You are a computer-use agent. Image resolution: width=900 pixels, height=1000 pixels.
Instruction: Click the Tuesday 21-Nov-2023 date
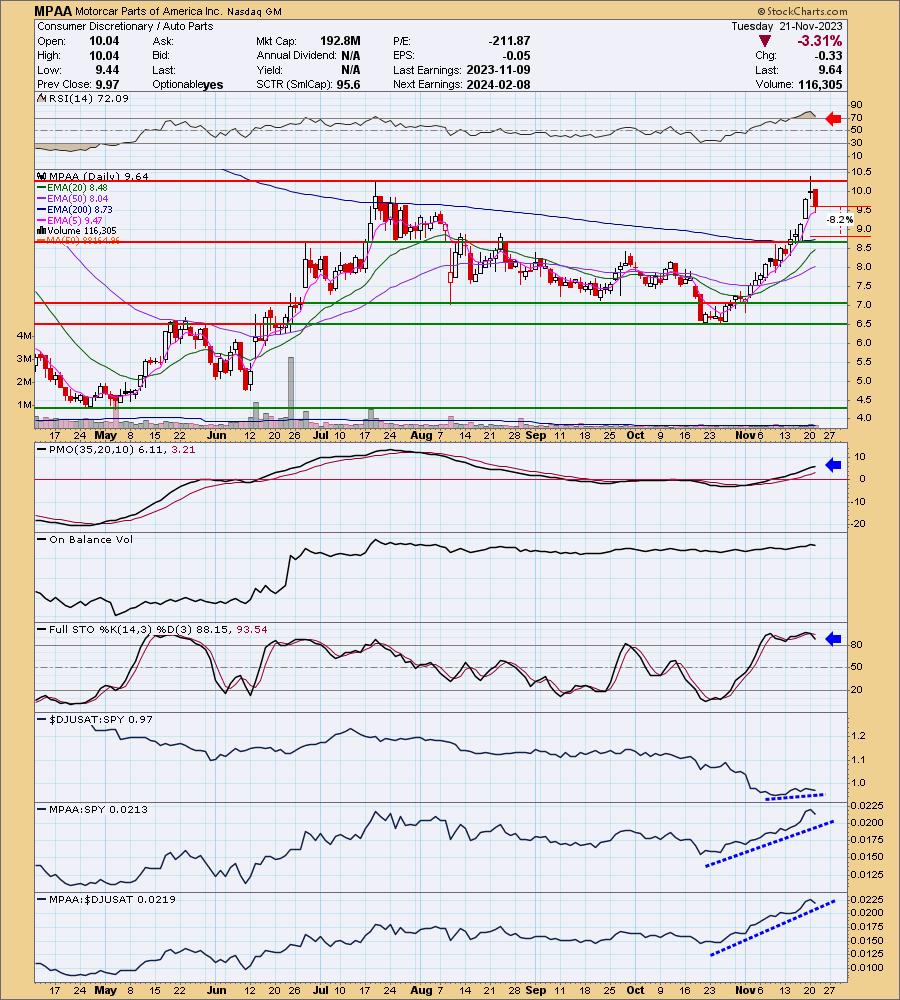pyautogui.click(x=786, y=26)
